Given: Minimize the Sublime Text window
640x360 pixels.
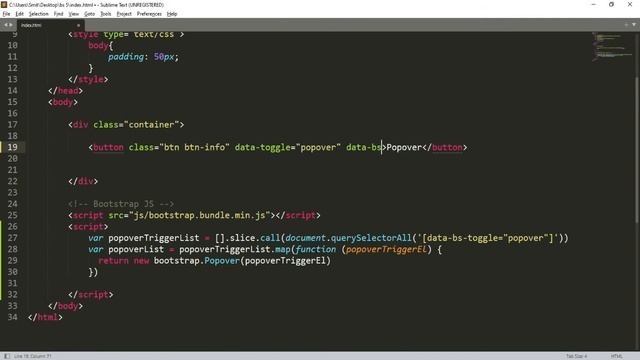Looking at the screenshot, I should pyautogui.click(x=594, y=4).
